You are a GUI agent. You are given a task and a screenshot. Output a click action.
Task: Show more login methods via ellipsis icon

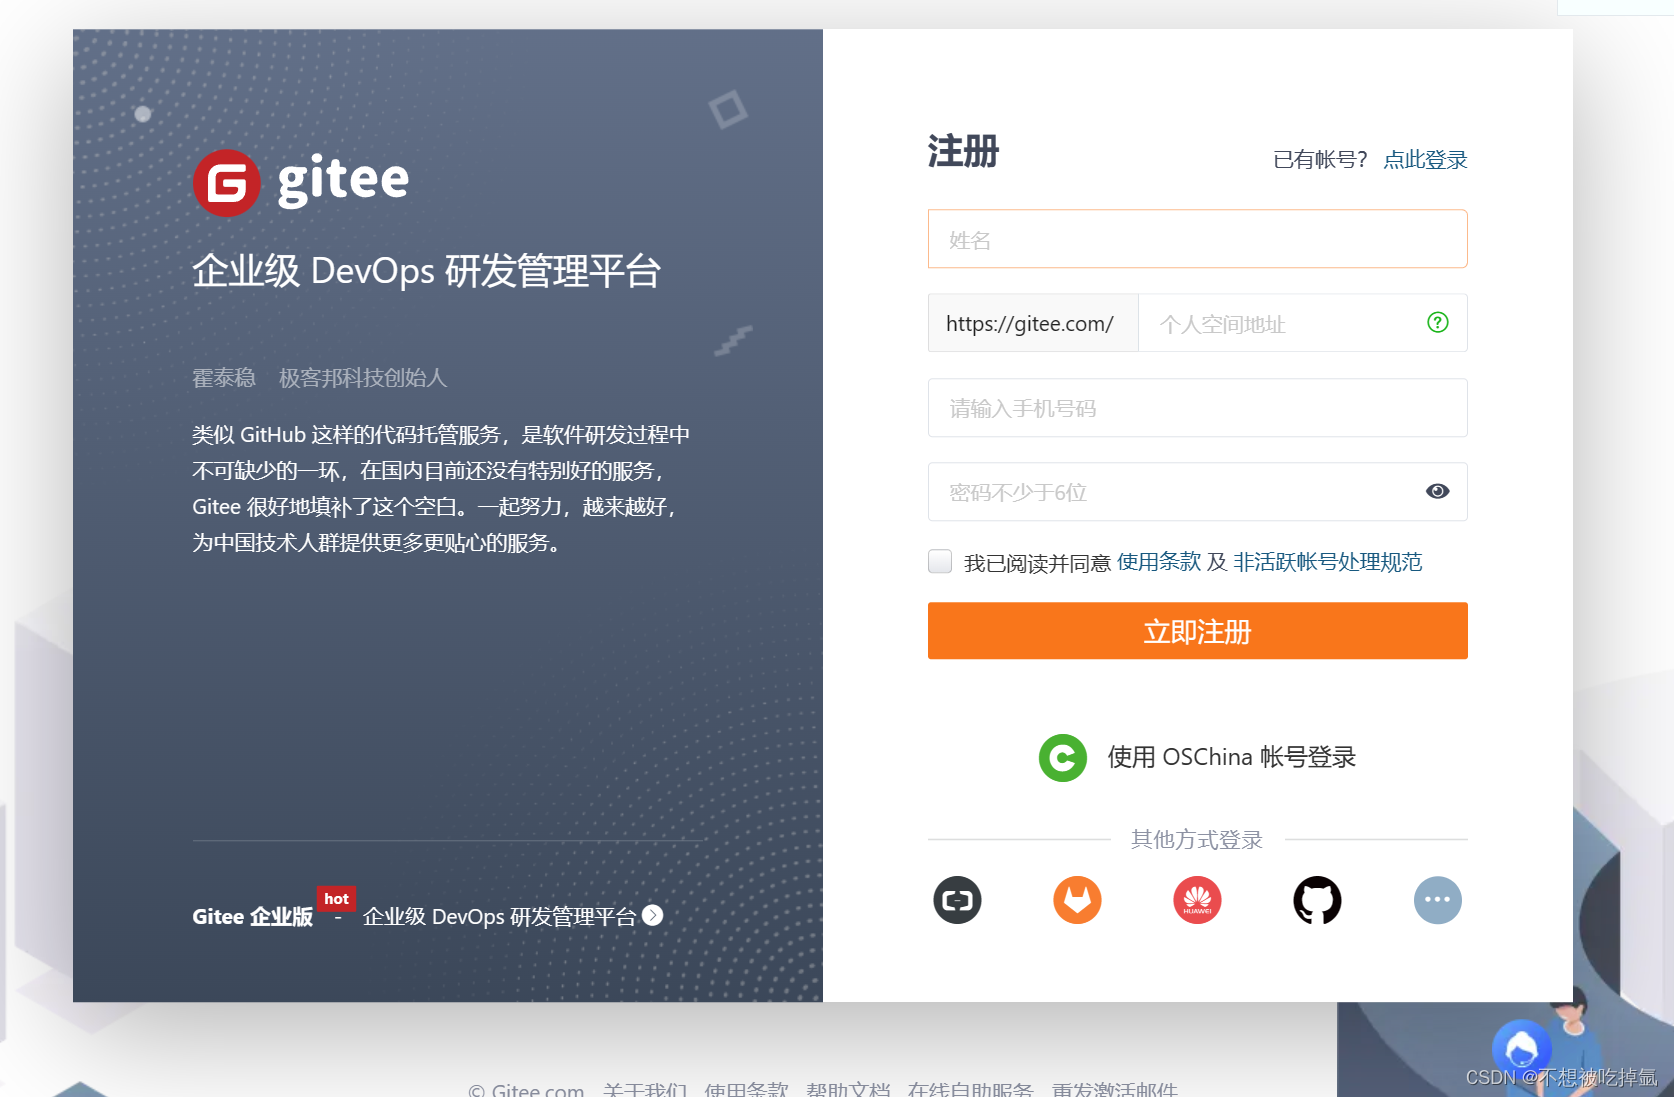point(1437,900)
